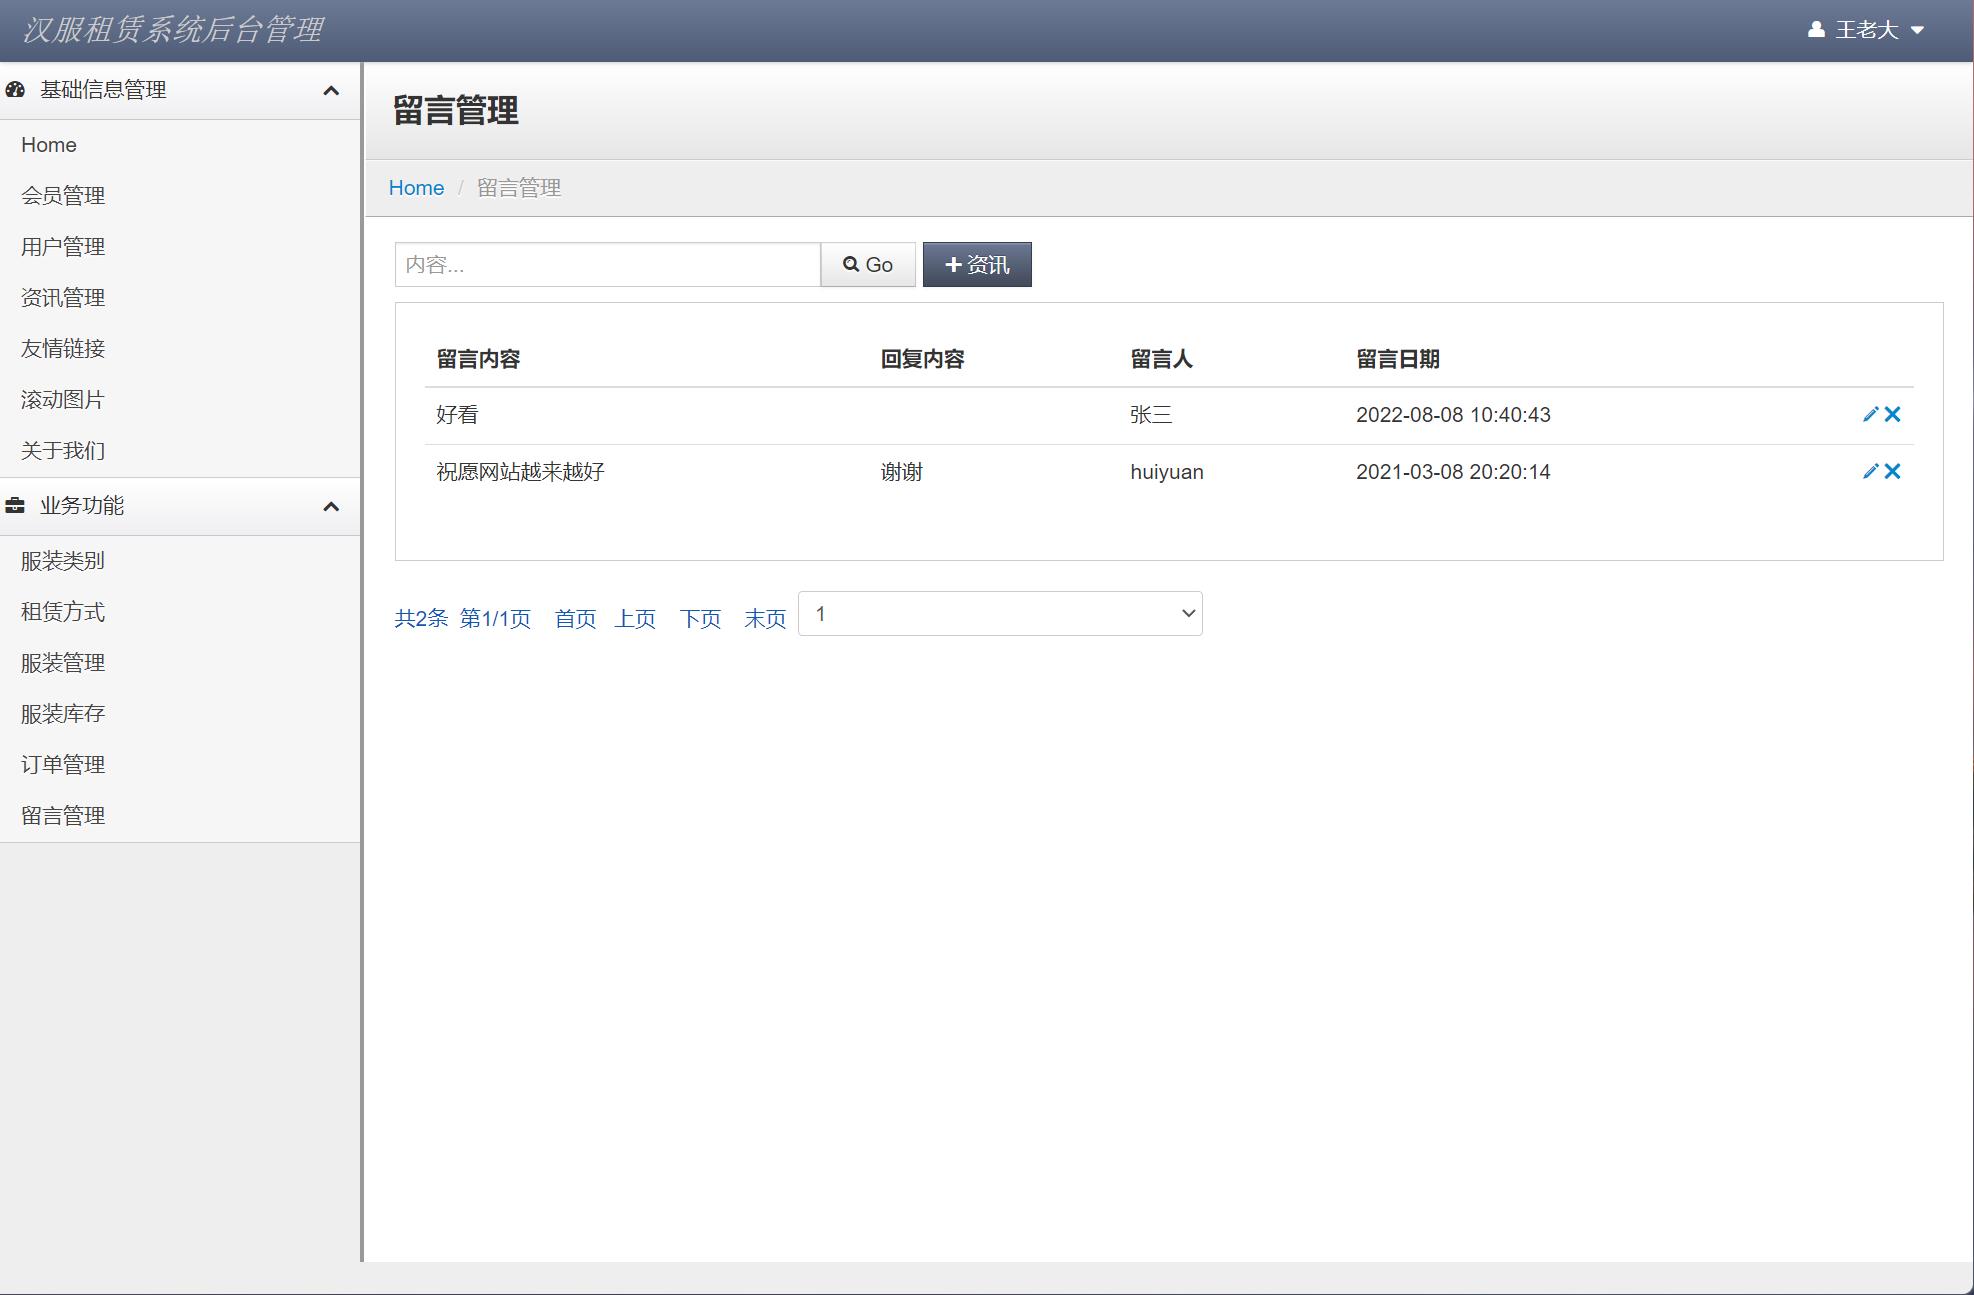The width and height of the screenshot is (1974, 1295).
Task: Click edit pencil for huiyuan's message
Action: pyautogui.click(x=1870, y=471)
